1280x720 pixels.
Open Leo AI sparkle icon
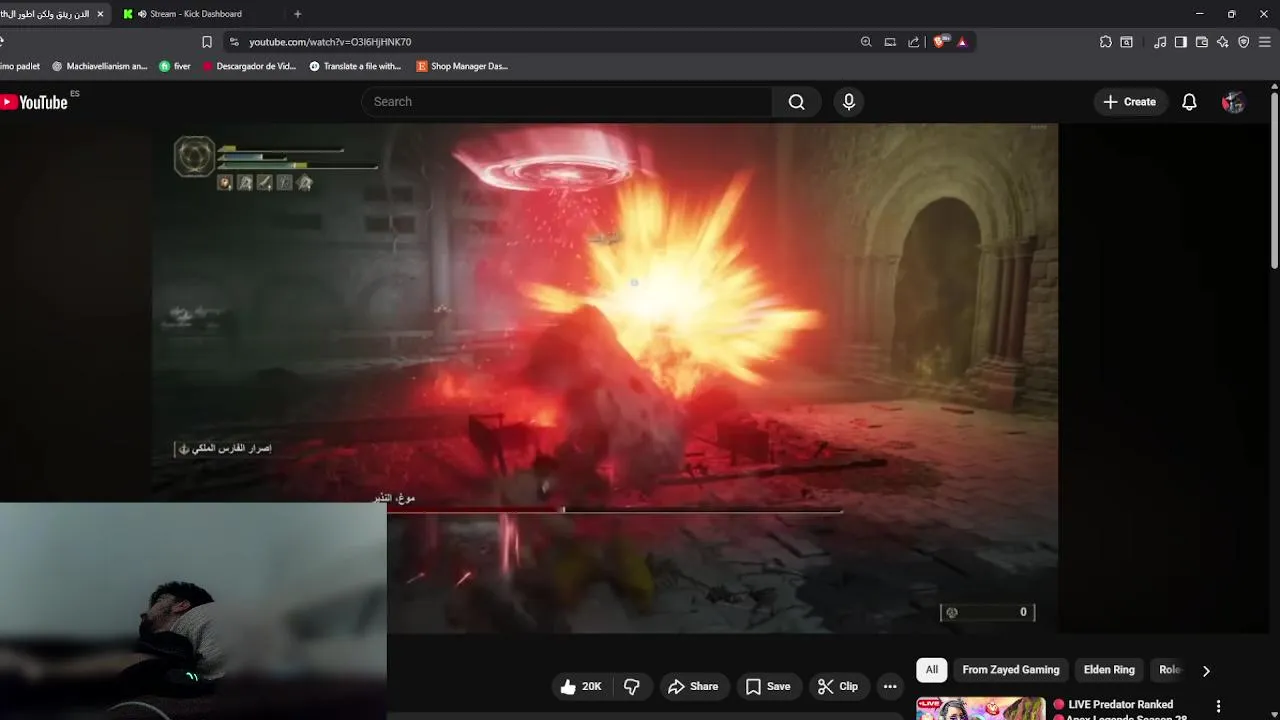[1223, 42]
